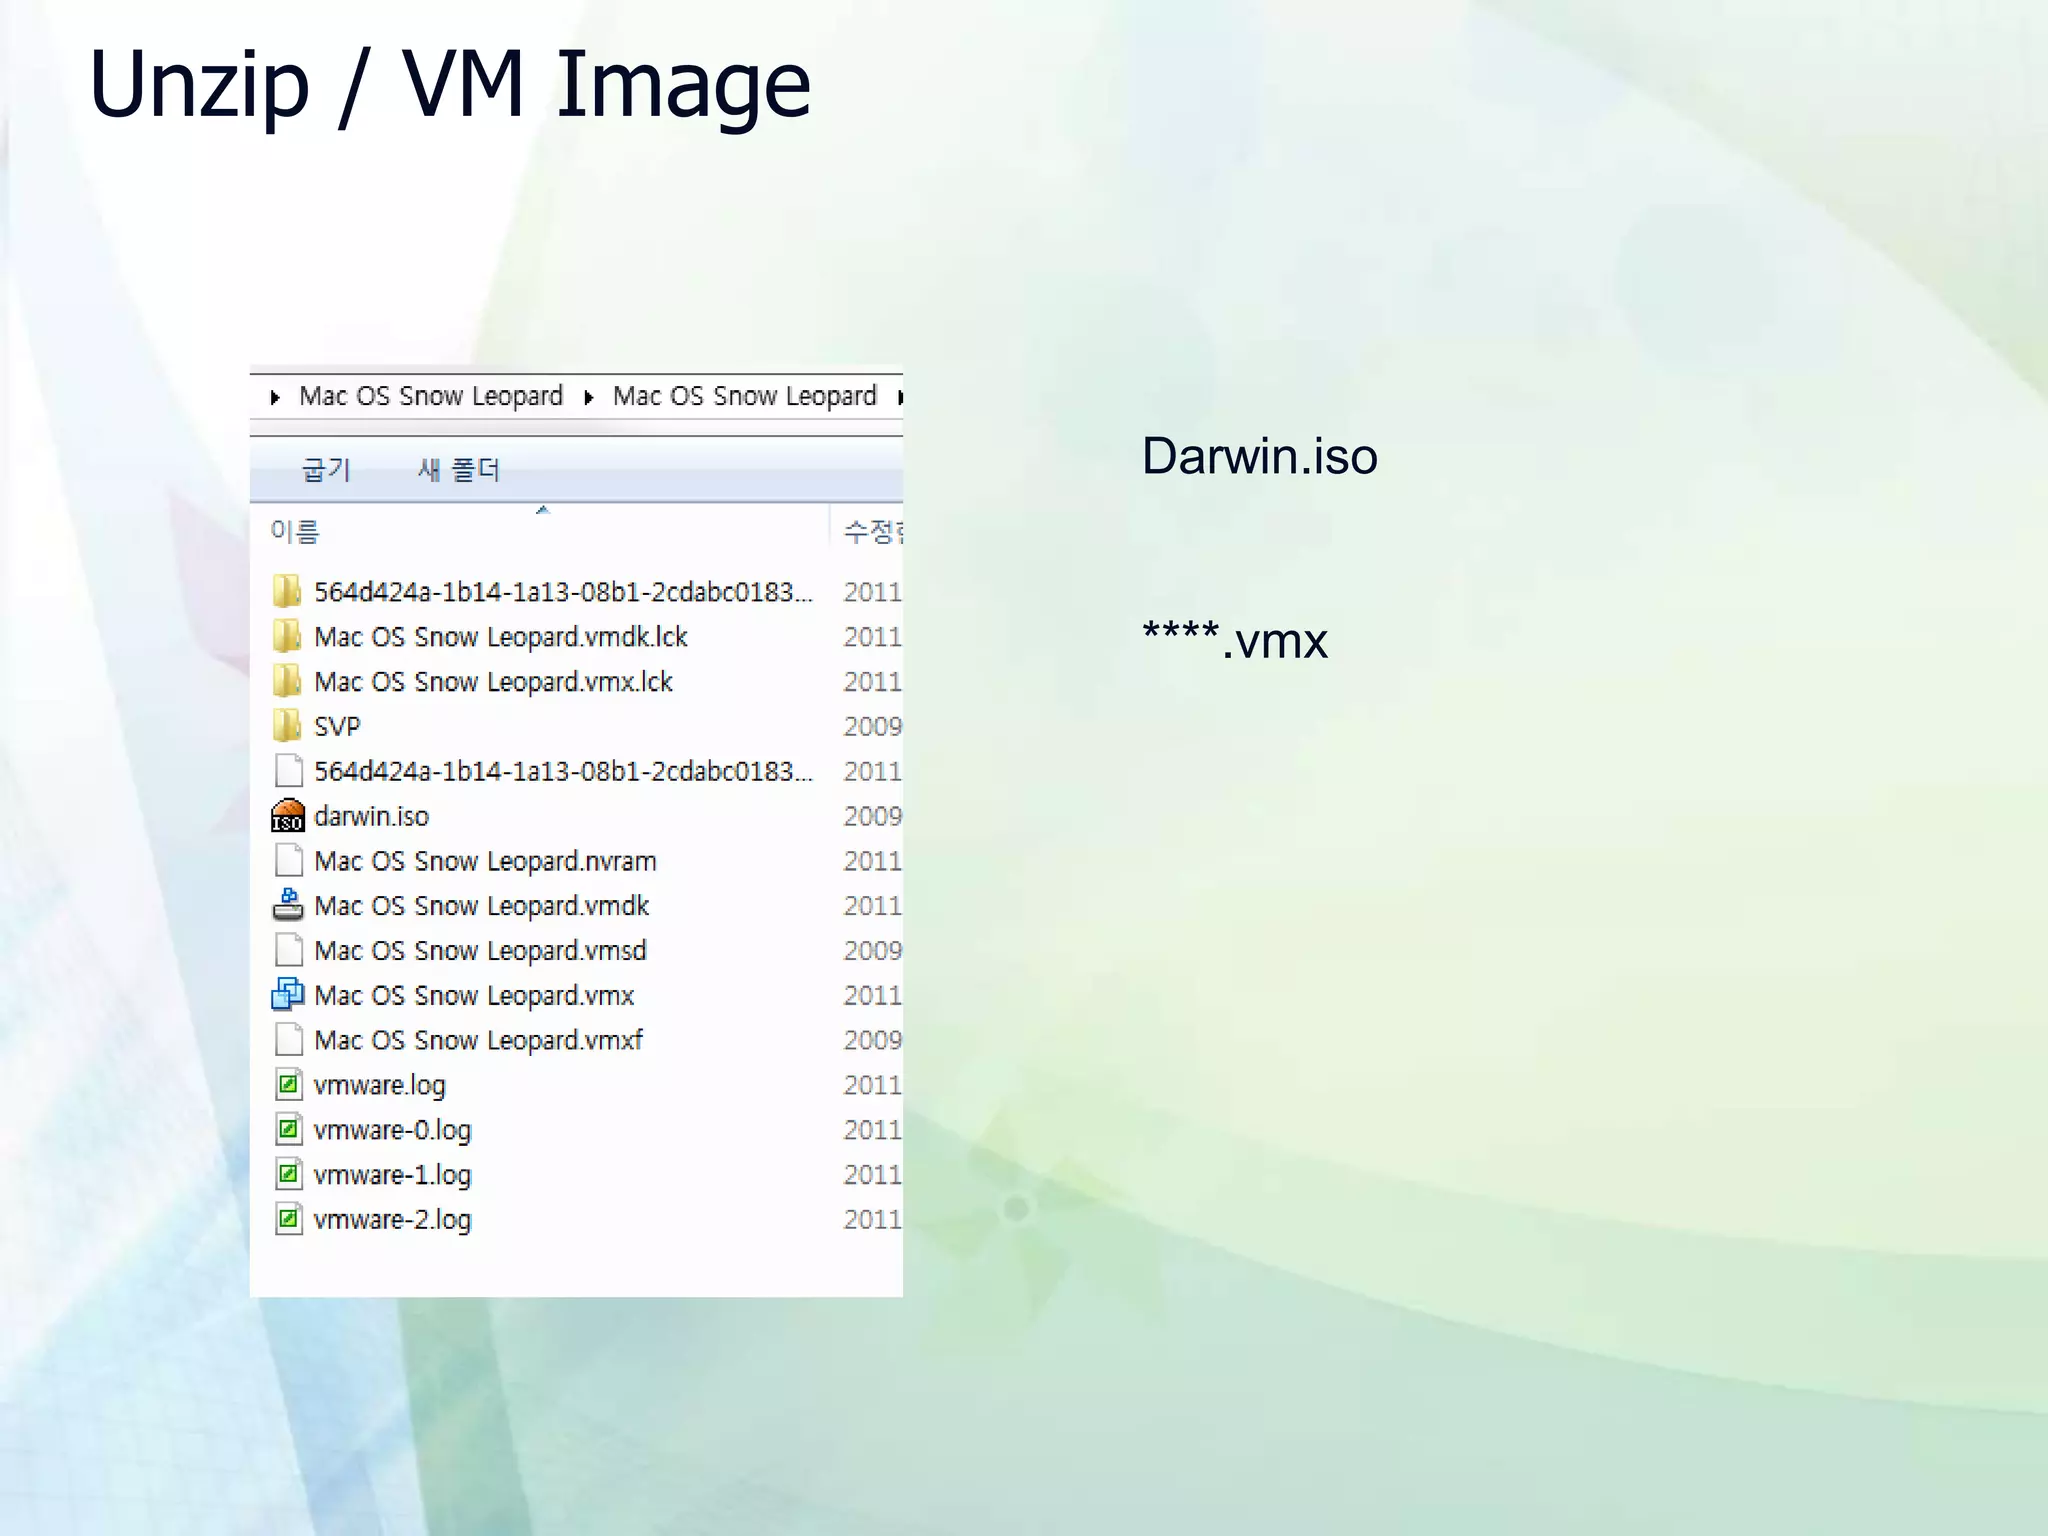The image size is (2048, 1536).
Task: Select Mac OS Snow Leopard.vmx file name
Action: click(474, 995)
